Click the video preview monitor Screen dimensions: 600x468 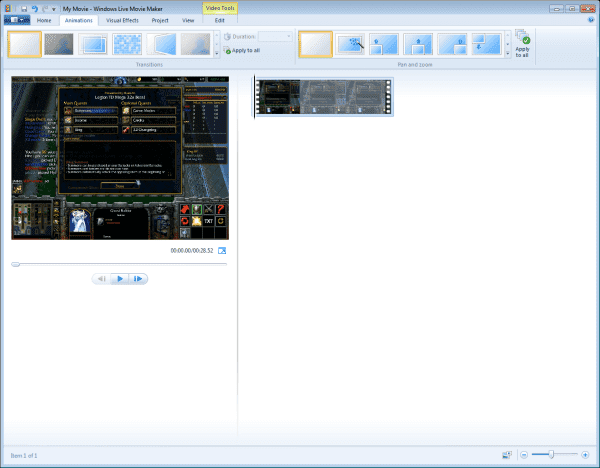click(x=120, y=158)
